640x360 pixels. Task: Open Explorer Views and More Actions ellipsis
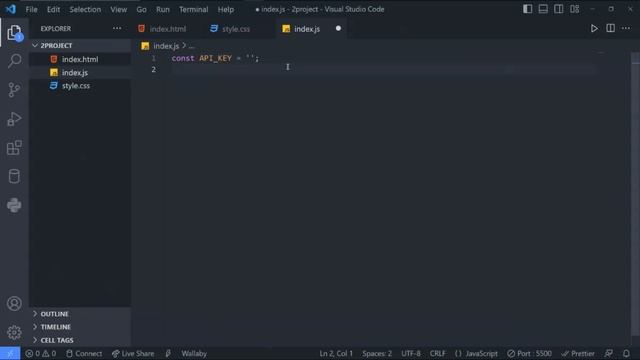point(117,29)
